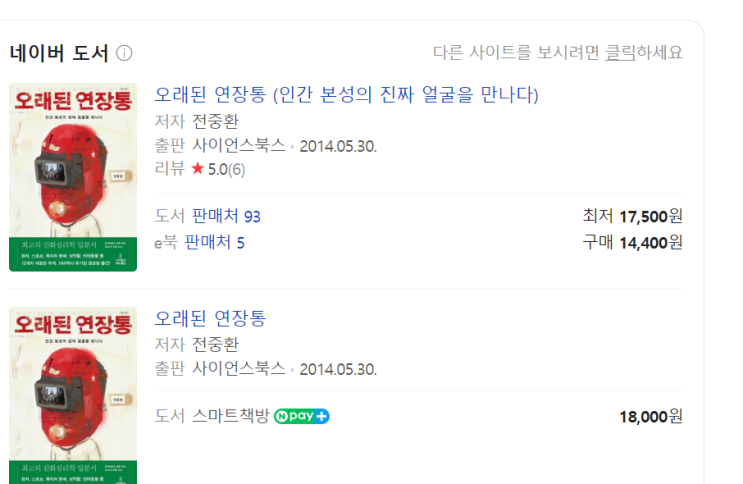The image size is (743, 484).
Task: Open the first 오래된 연장통 book cover
Action: point(73,177)
